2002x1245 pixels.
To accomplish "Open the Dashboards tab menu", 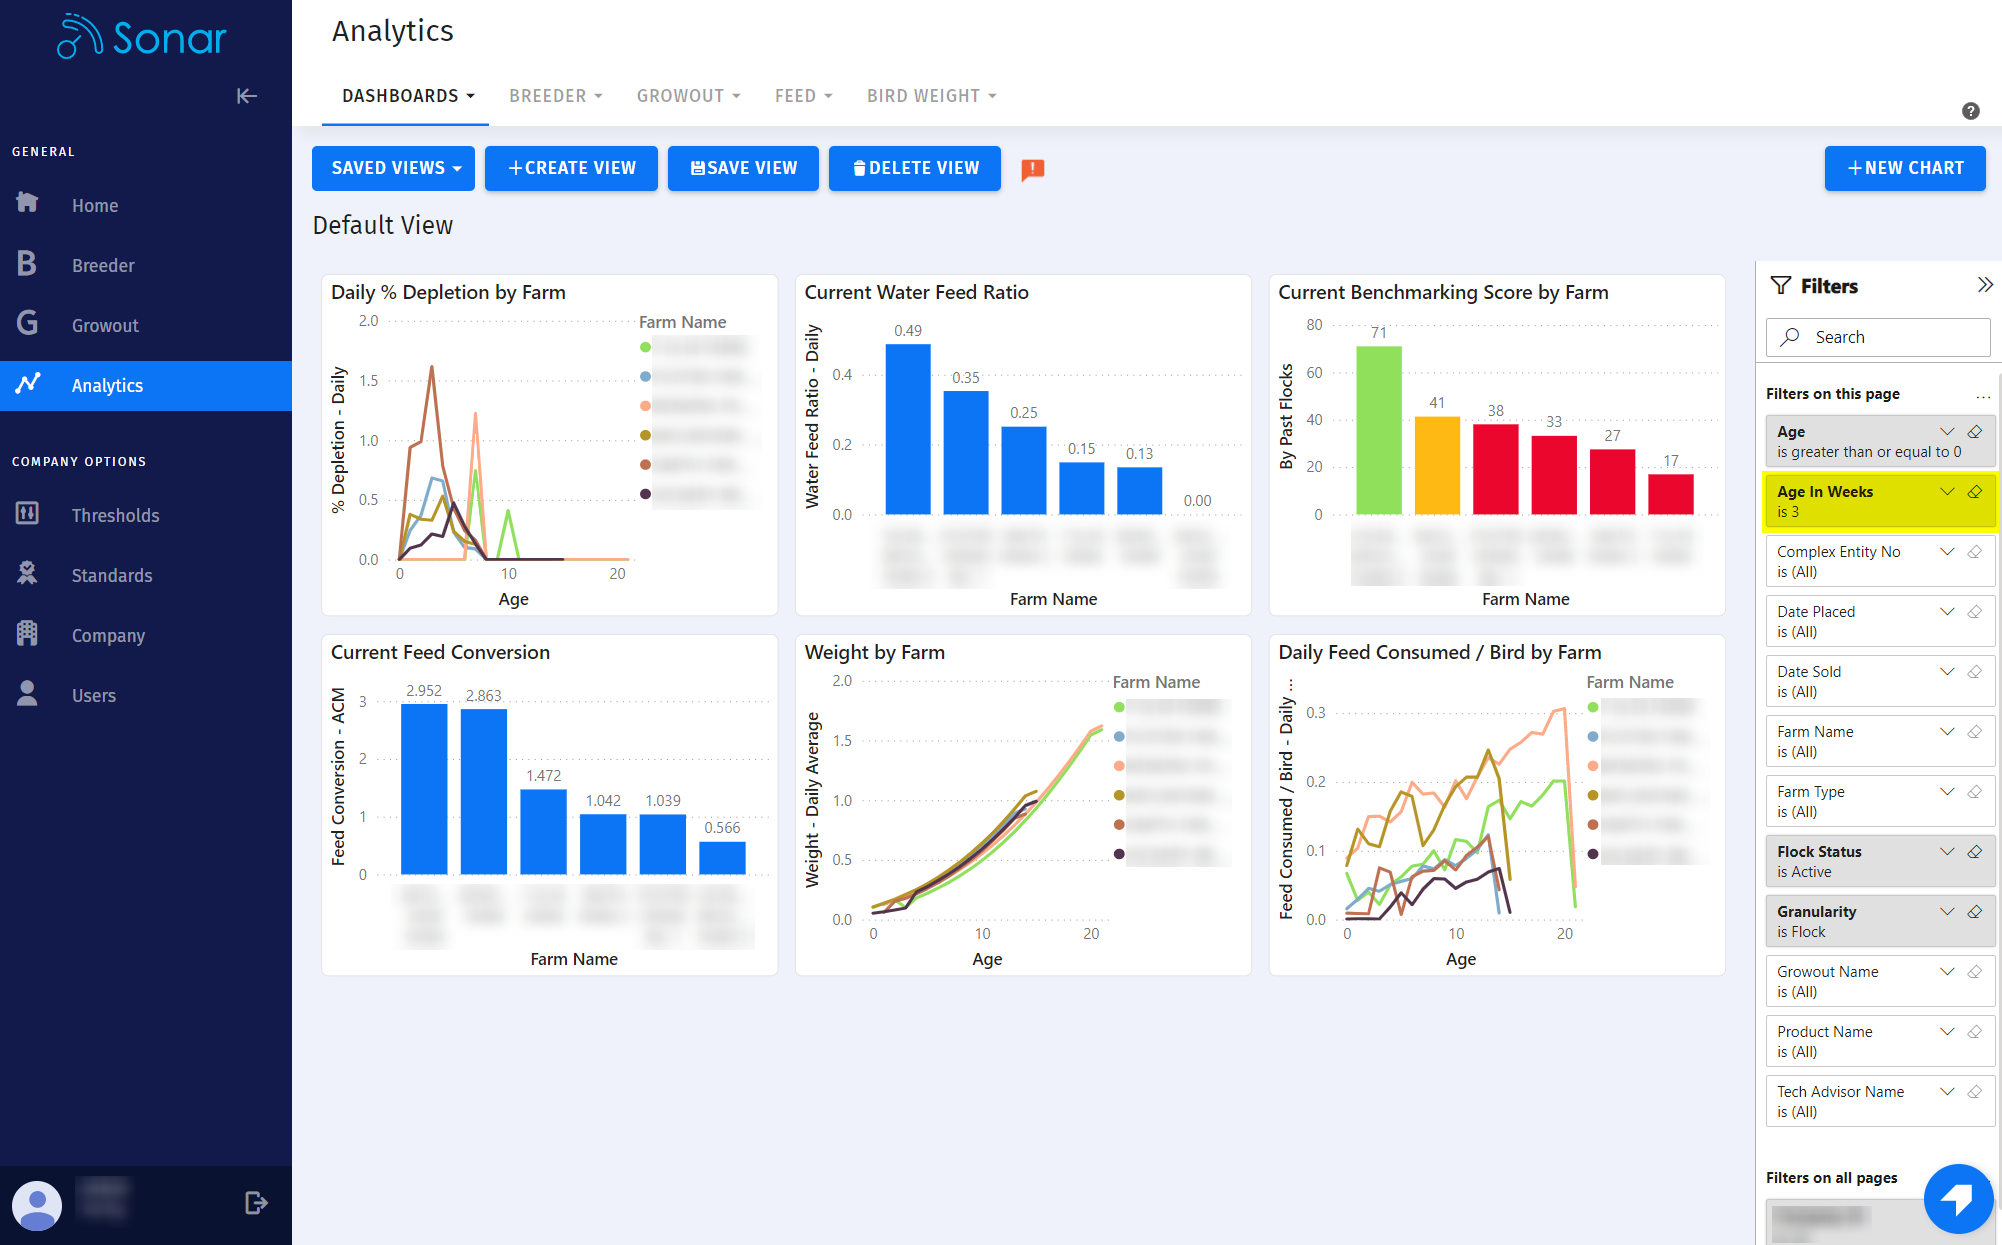I will coord(408,96).
